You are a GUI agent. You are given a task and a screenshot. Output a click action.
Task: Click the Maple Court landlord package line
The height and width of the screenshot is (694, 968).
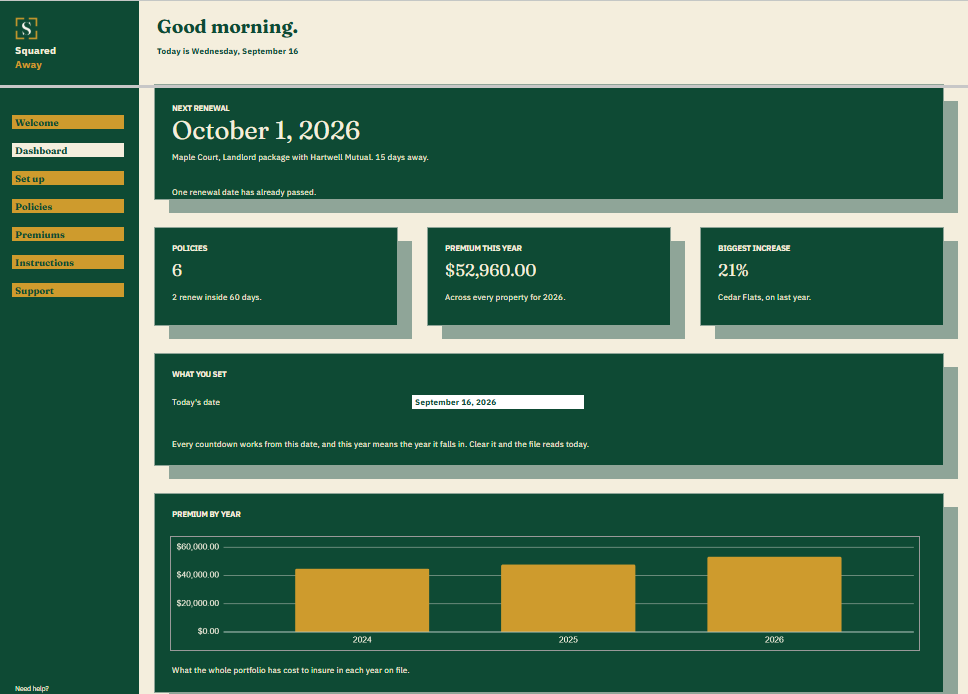pos(300,157)
